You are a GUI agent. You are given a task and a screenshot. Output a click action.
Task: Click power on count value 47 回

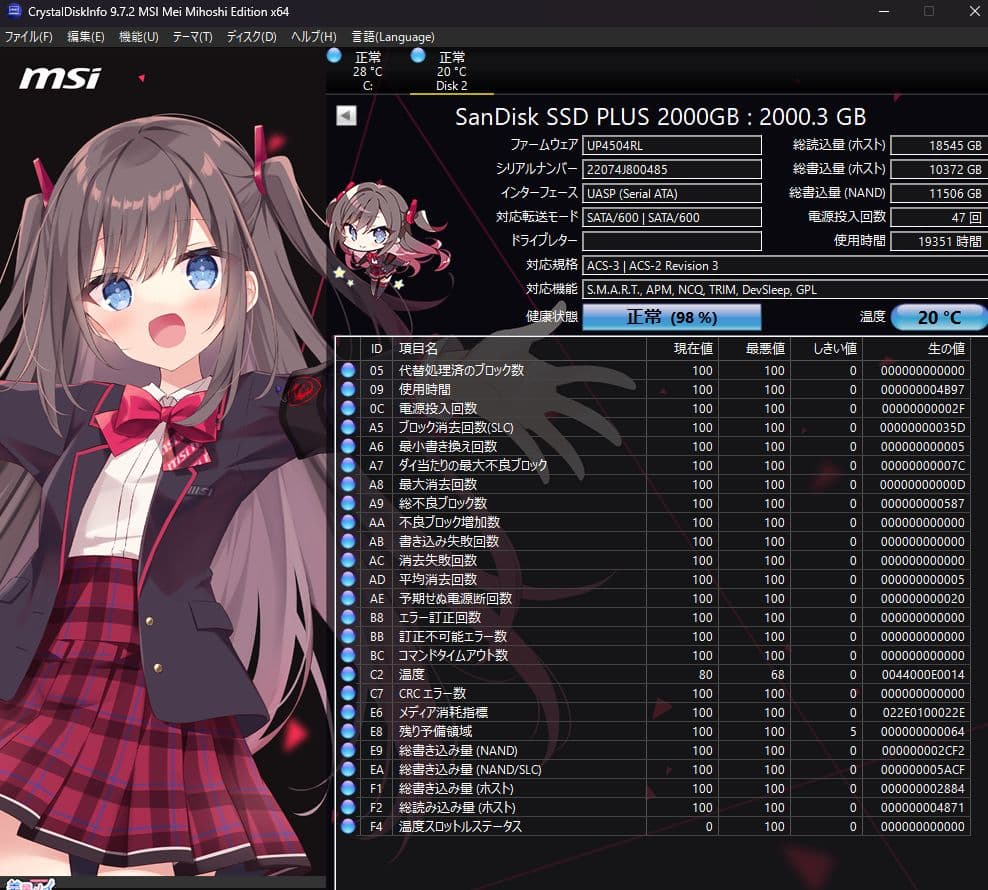[939, 217]
